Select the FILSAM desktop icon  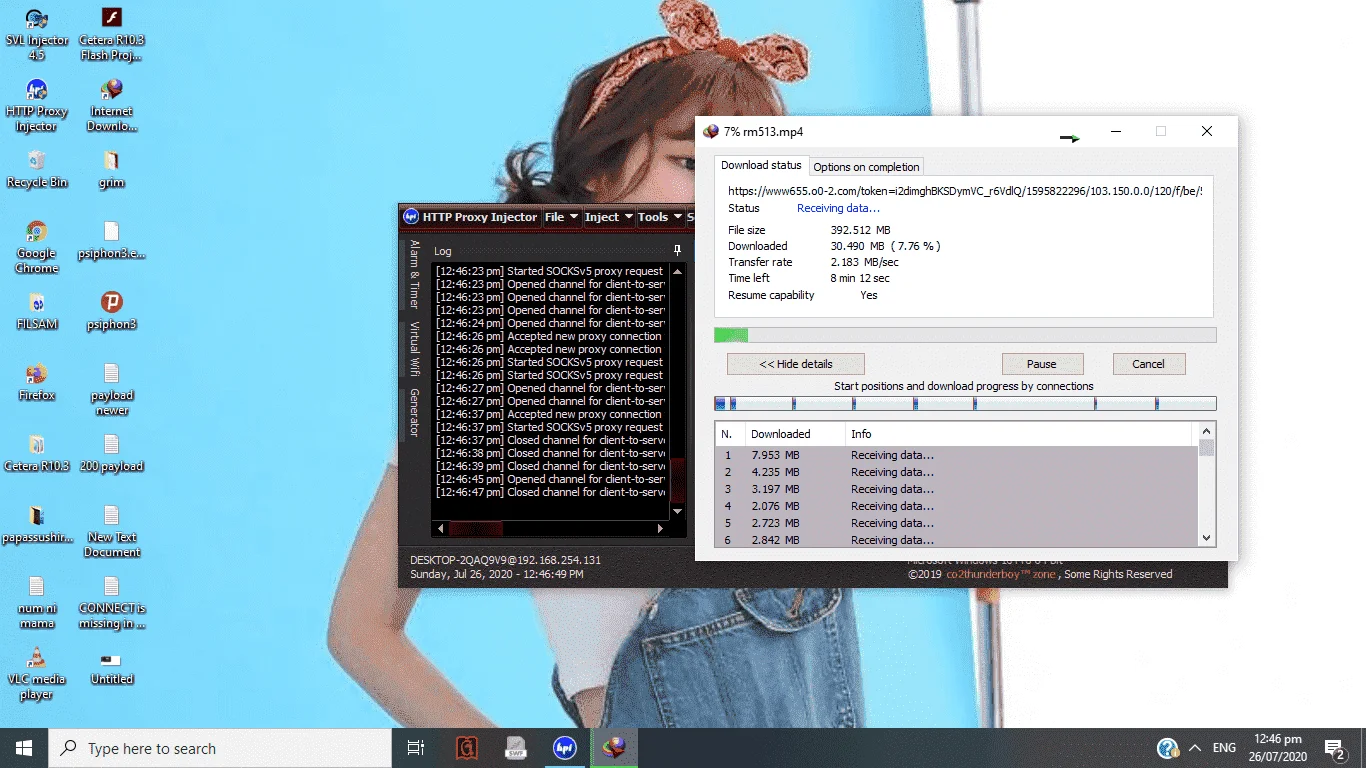tap(37, 311)
